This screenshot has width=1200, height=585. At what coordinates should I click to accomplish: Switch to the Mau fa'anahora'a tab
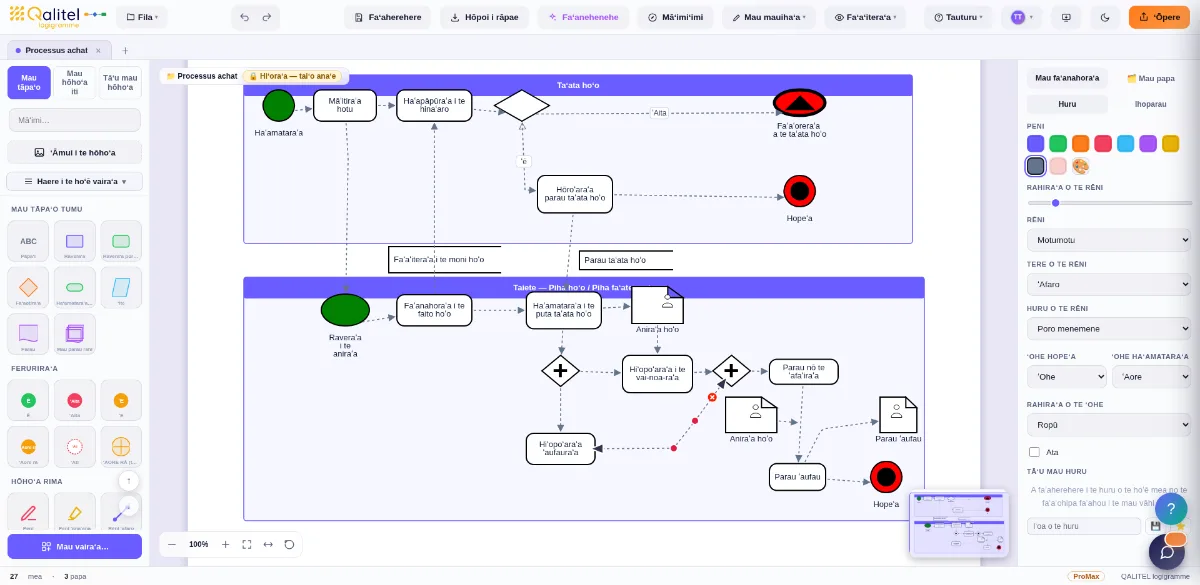pos(1067,77)
